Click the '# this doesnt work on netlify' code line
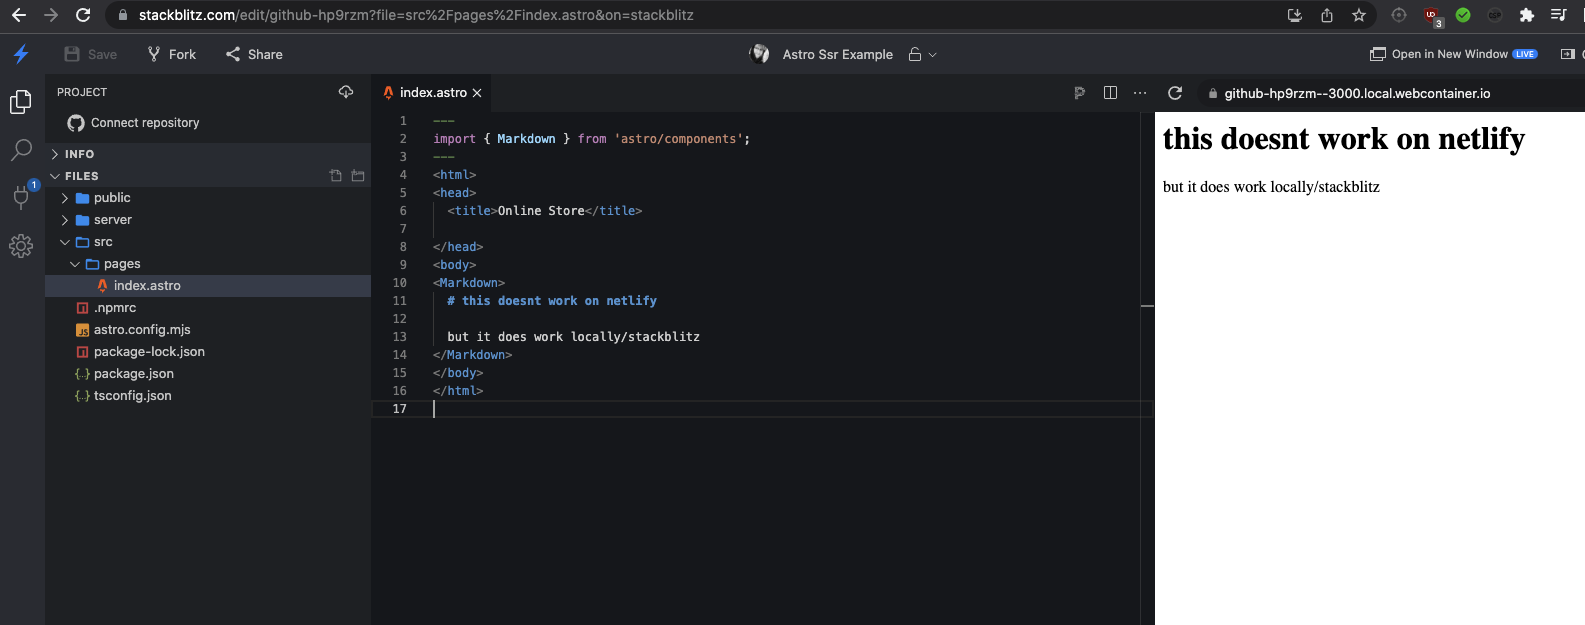Screen dimensions: 1585x625 pos(552,301)
